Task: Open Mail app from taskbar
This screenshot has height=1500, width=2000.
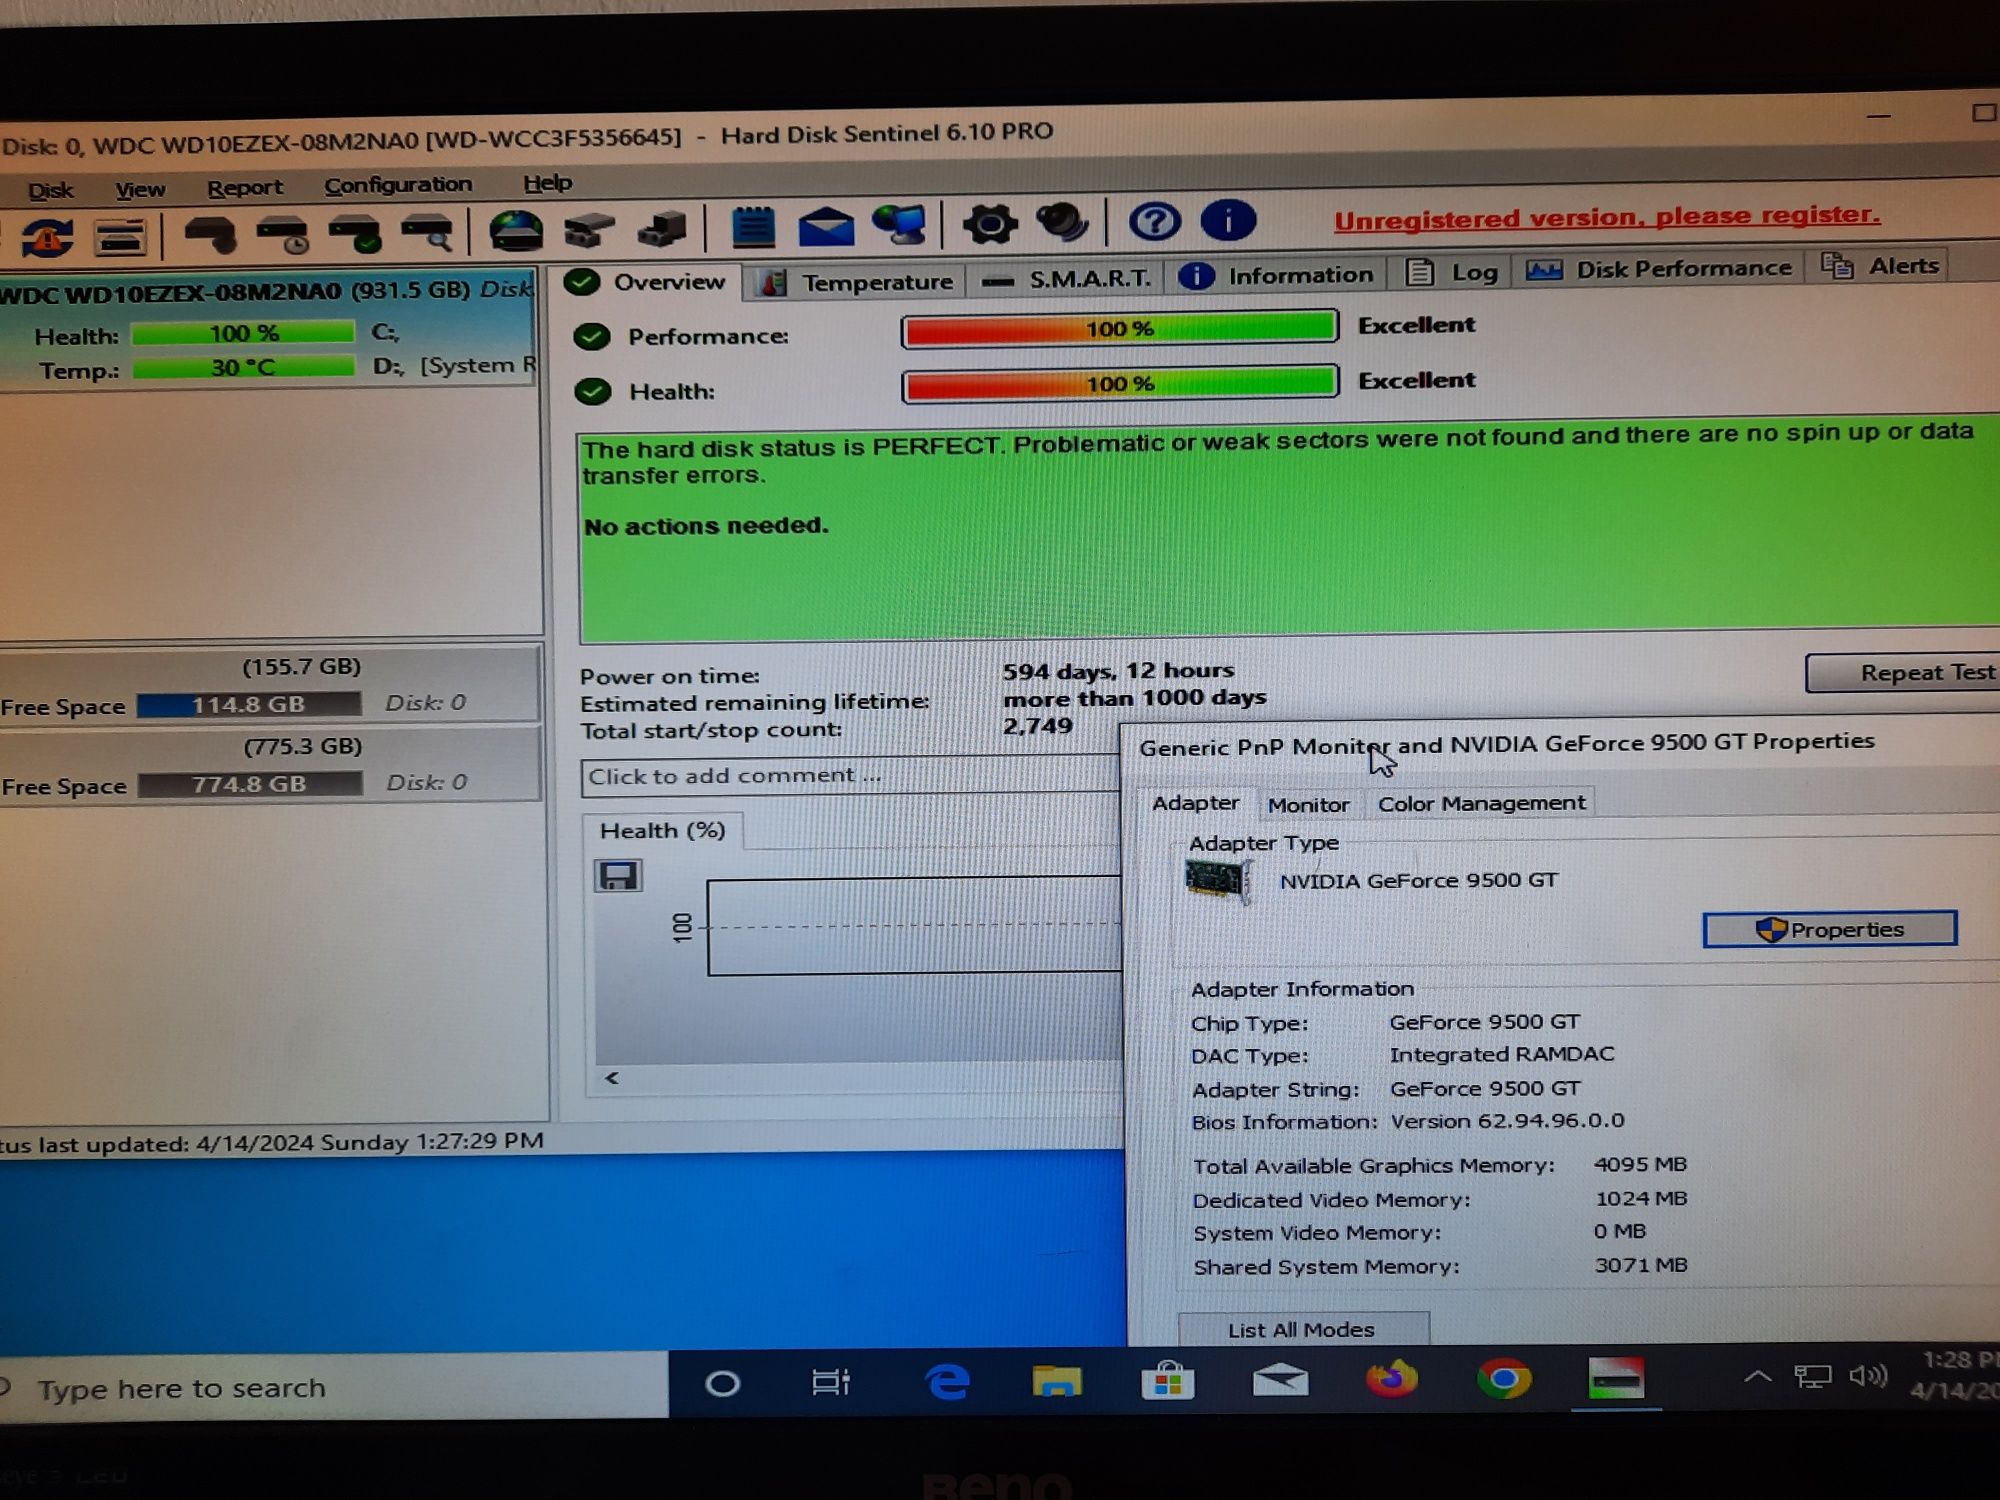Action: click(1280, 1380)
